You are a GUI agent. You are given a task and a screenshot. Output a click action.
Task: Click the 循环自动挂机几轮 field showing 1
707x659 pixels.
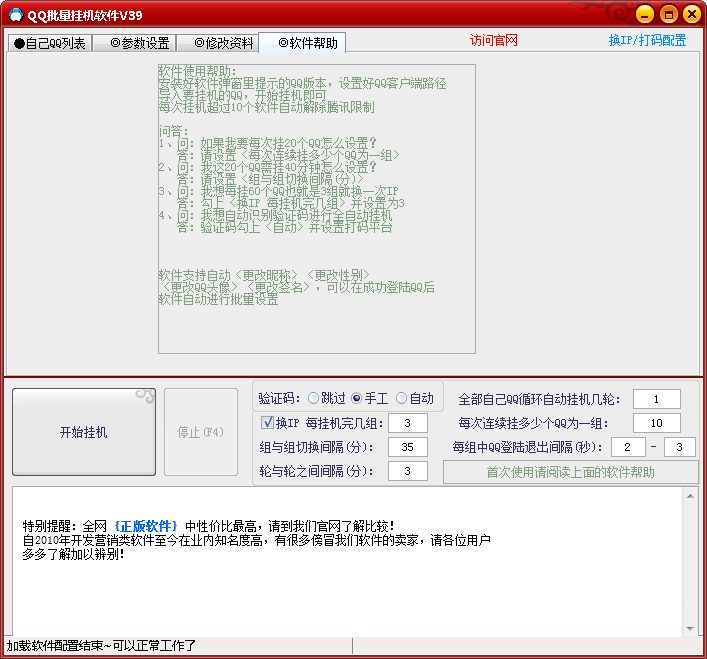point(656,399)
